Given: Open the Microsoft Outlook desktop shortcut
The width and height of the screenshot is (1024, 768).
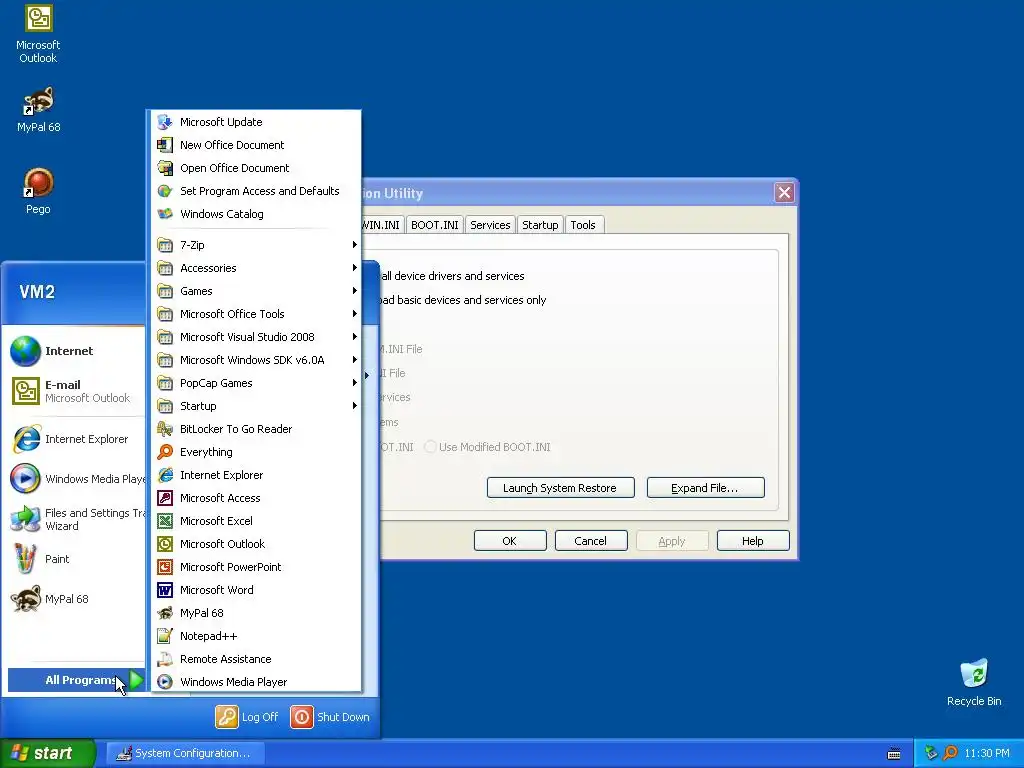Looking at the screenshot, I should click(38, 33).
